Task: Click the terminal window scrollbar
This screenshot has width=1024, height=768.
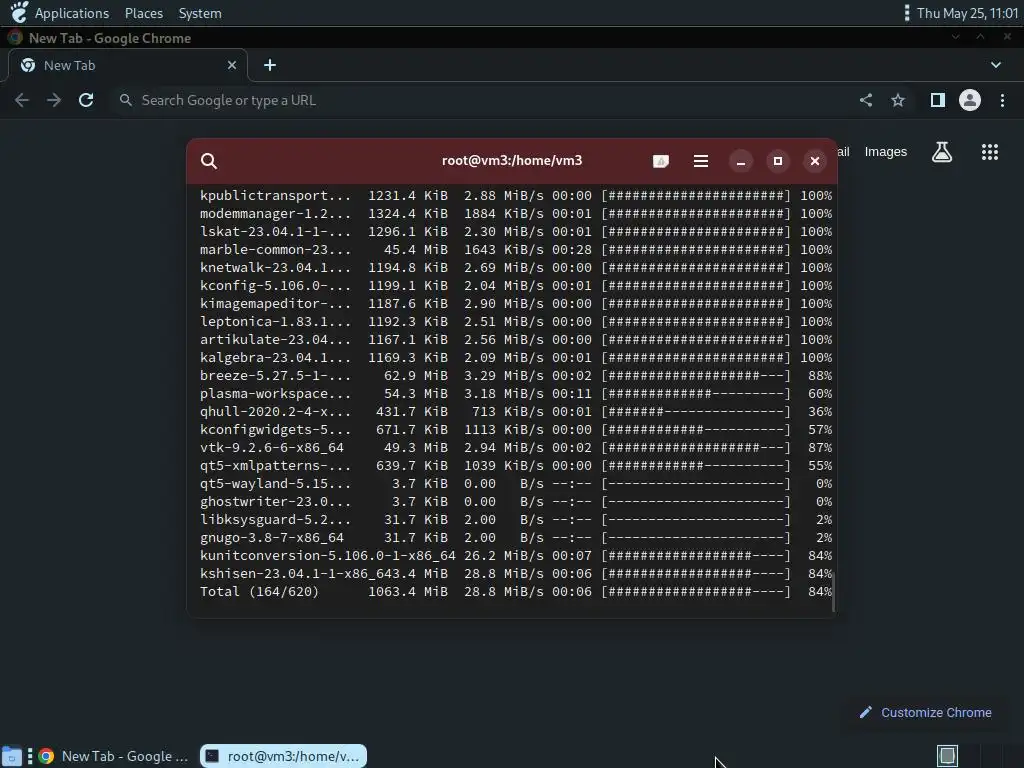Action: (833, 590)
